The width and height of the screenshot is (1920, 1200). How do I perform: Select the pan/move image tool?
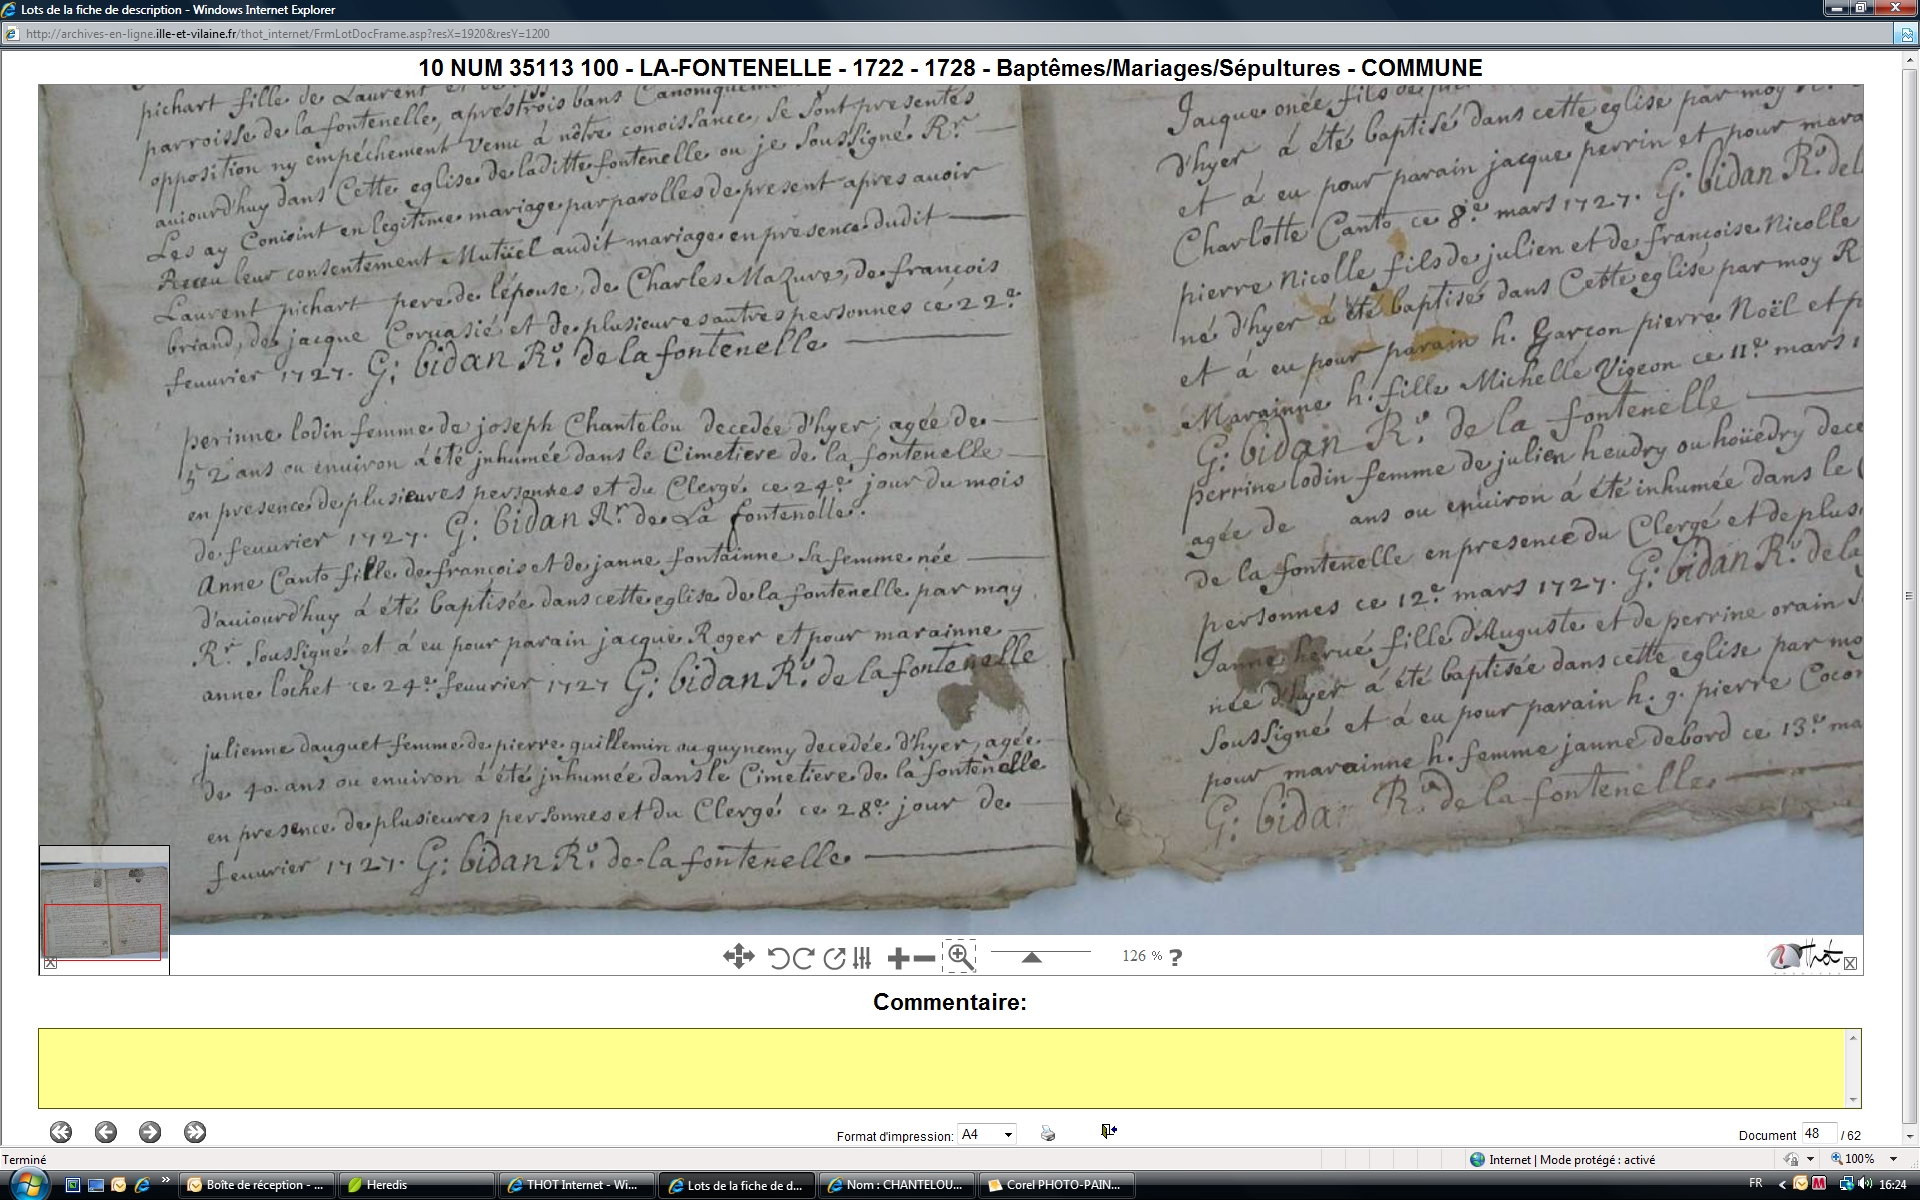(x=738, y=957)
